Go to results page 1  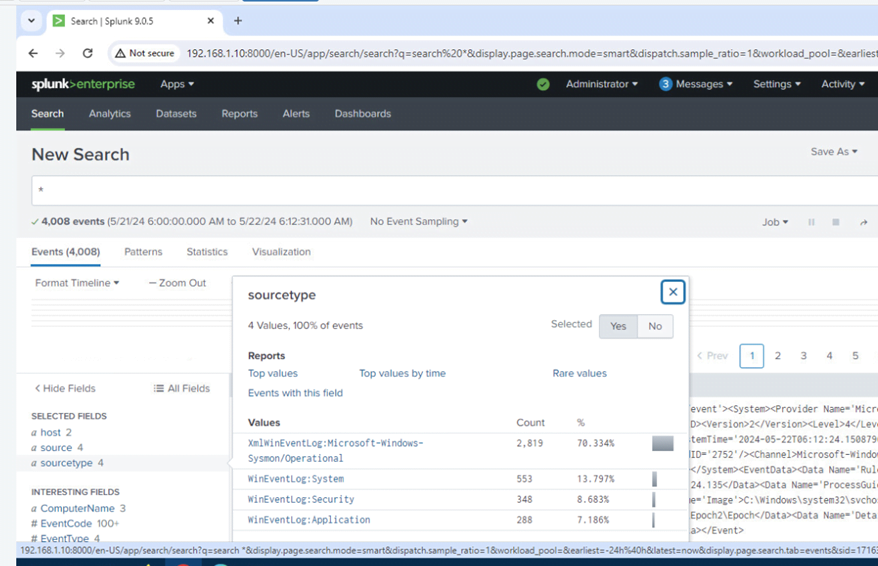[x=751, y=356]
